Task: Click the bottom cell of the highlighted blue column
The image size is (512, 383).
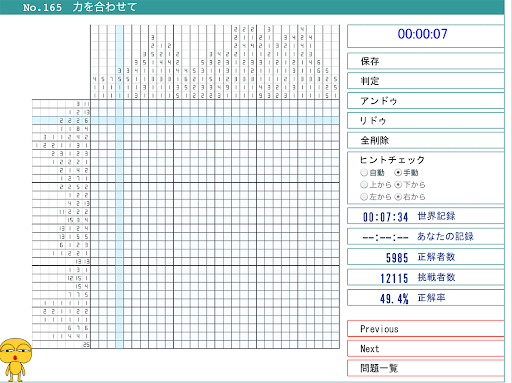Action: [x=119, y=345]
